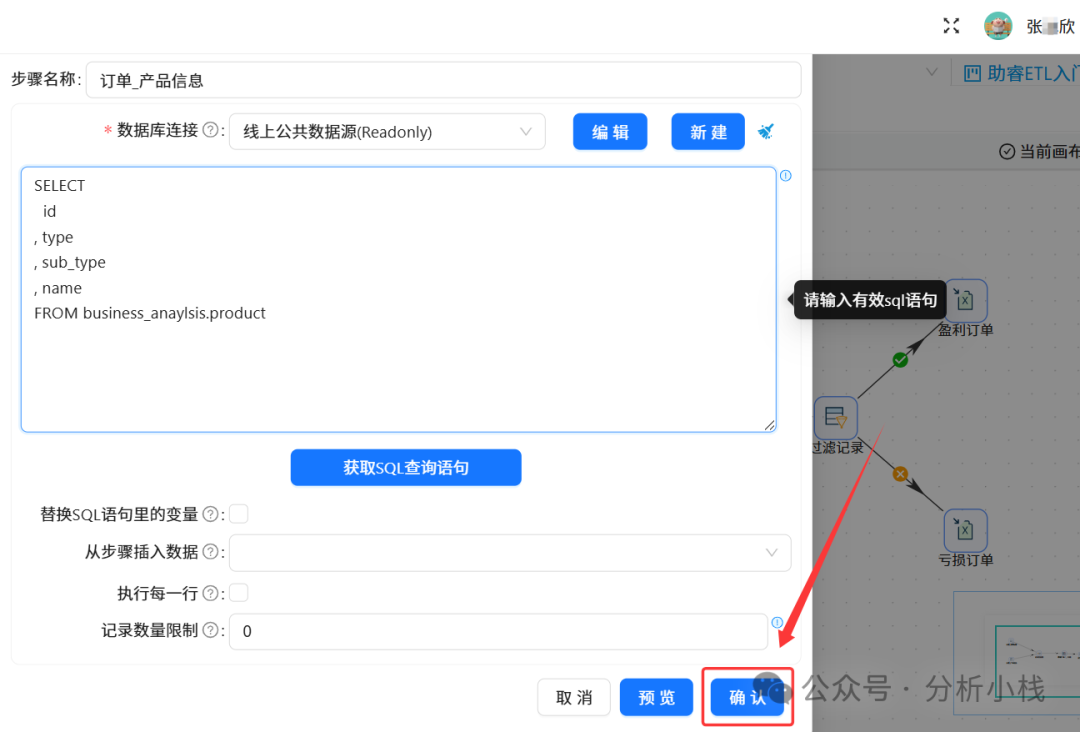
Task: Select the 亏损订单 Excel output node
Action: (x=965, y=530)
